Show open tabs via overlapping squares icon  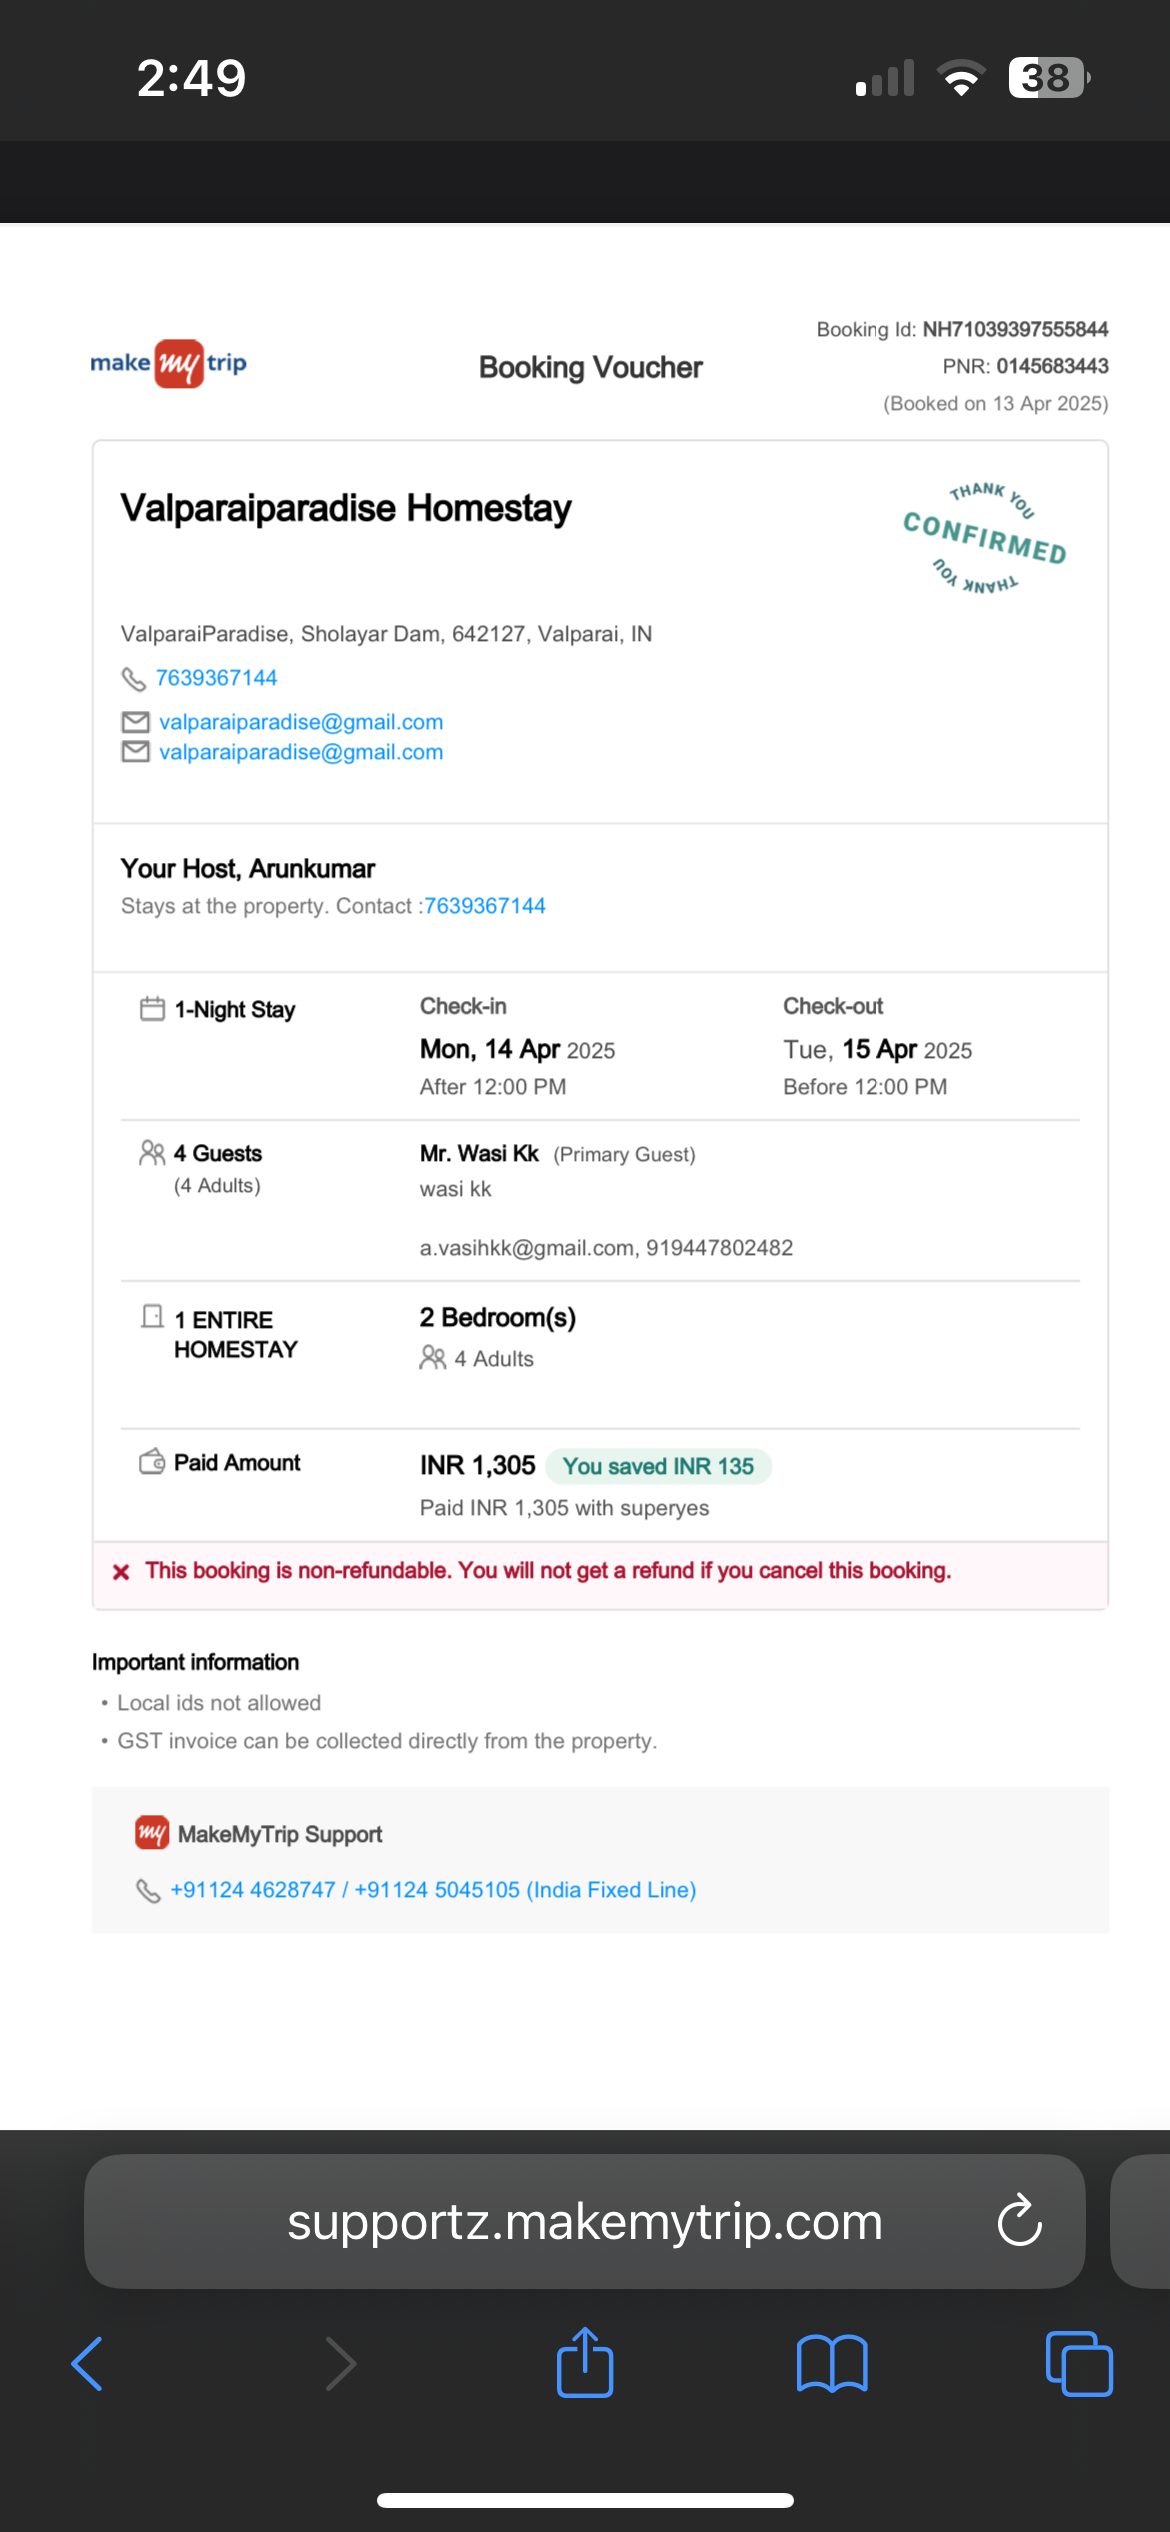[1079, 2364]
